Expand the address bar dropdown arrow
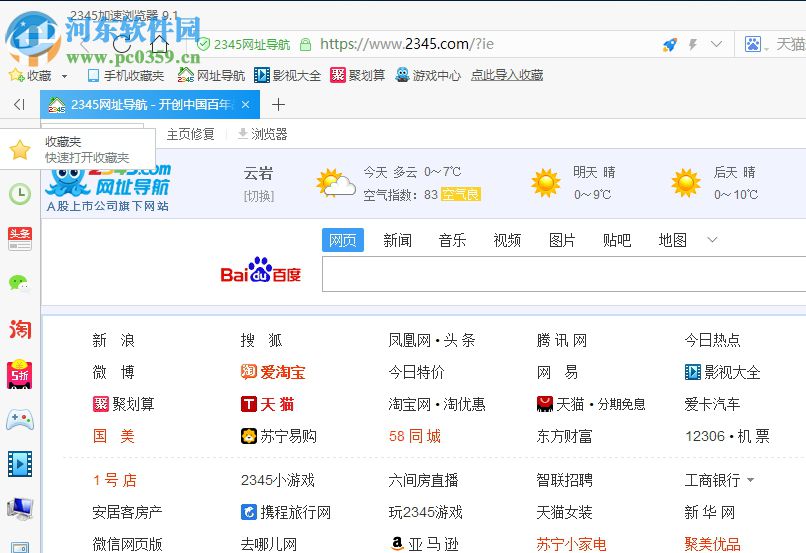Image resolution: width=806 pixels, height=553 pixels. click(x=716, y=44)
